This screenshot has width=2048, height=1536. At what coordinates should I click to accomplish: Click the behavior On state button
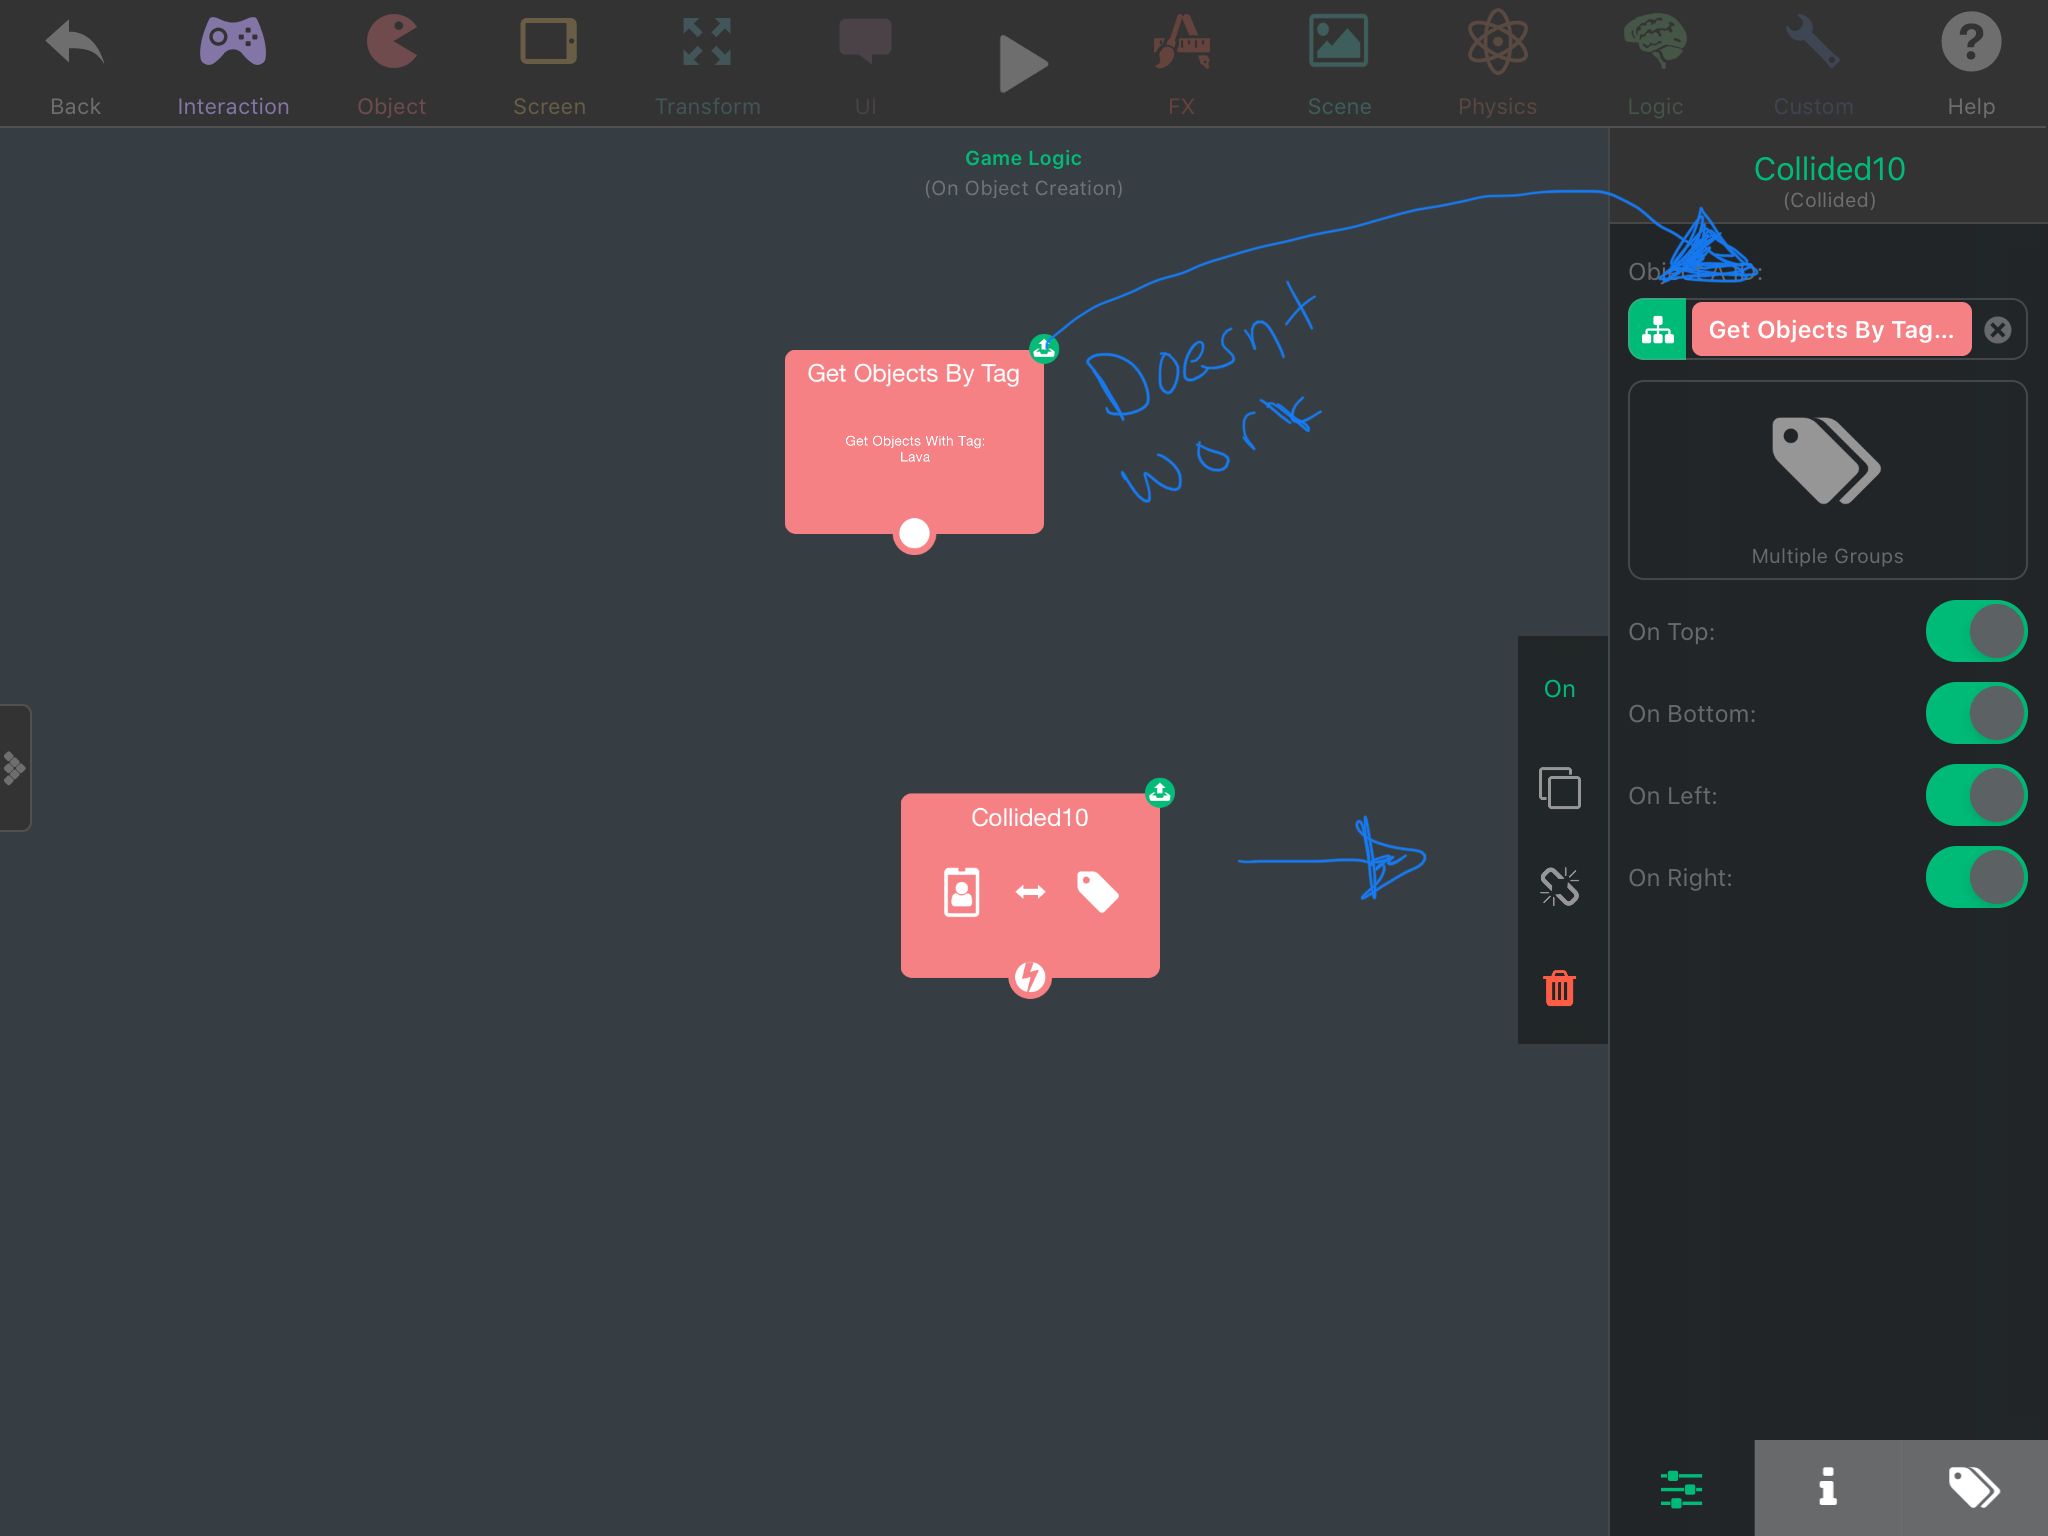1559,689
